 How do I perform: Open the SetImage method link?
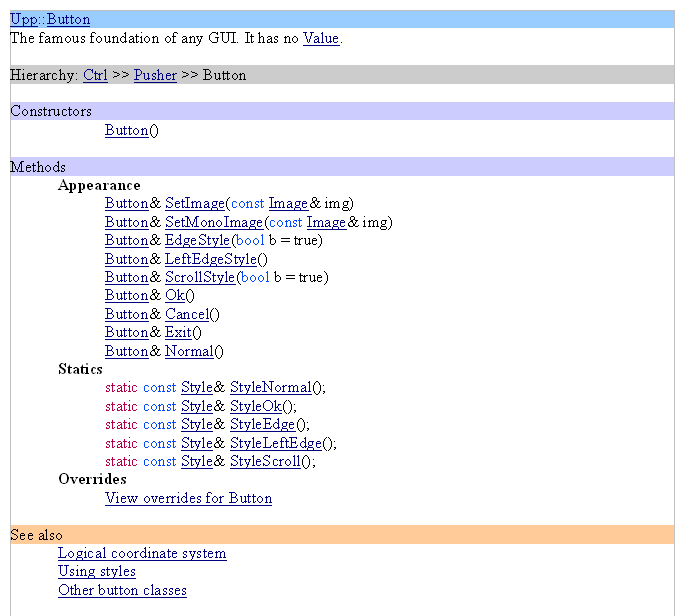click(195, 203)
